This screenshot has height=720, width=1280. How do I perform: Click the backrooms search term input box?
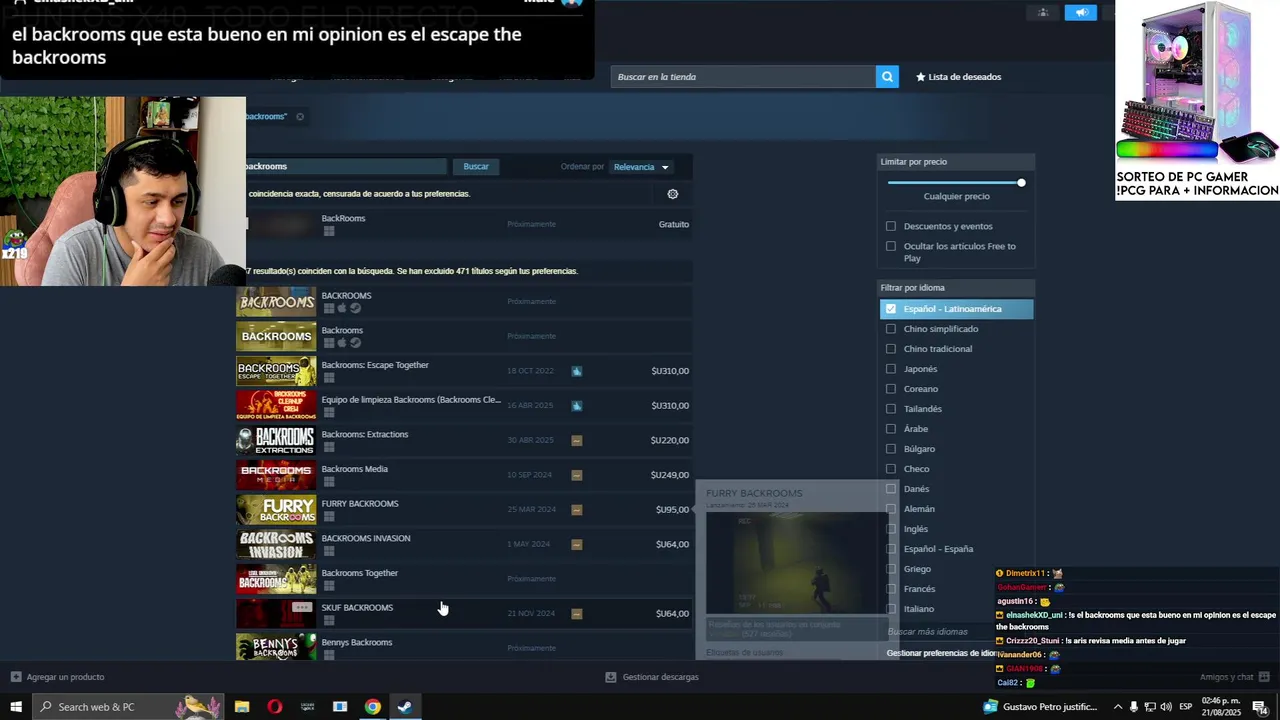[345, 167]
